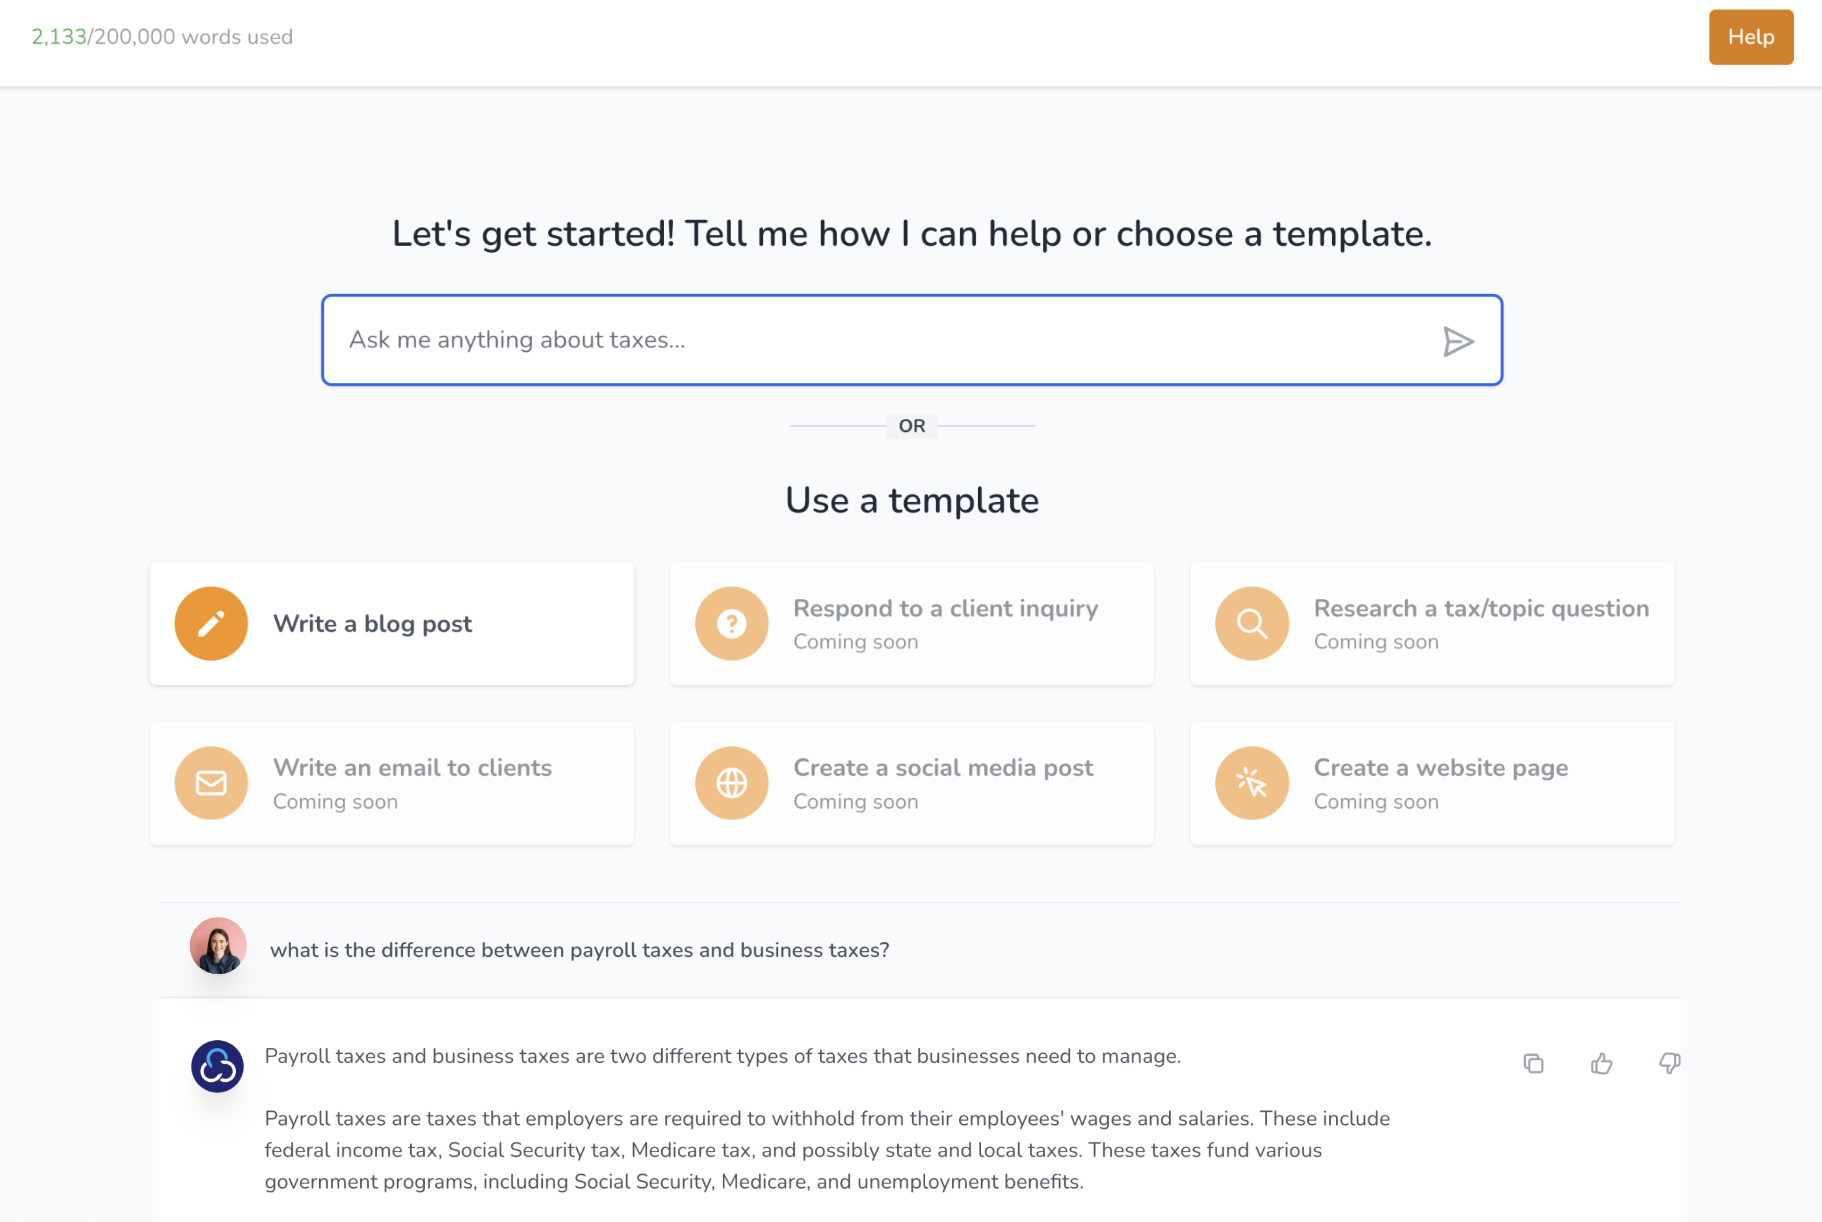Give the response a thumbs up
The image size is (1822, 1222).
pyautogui.click(x=1601, y=1063)
